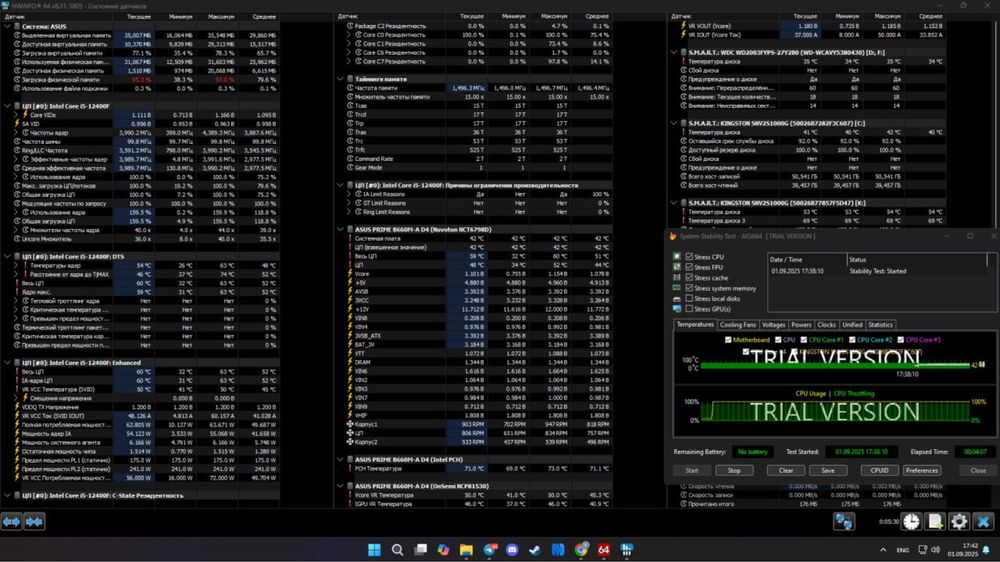Select the Unified tab

click(x=852, y=325)
